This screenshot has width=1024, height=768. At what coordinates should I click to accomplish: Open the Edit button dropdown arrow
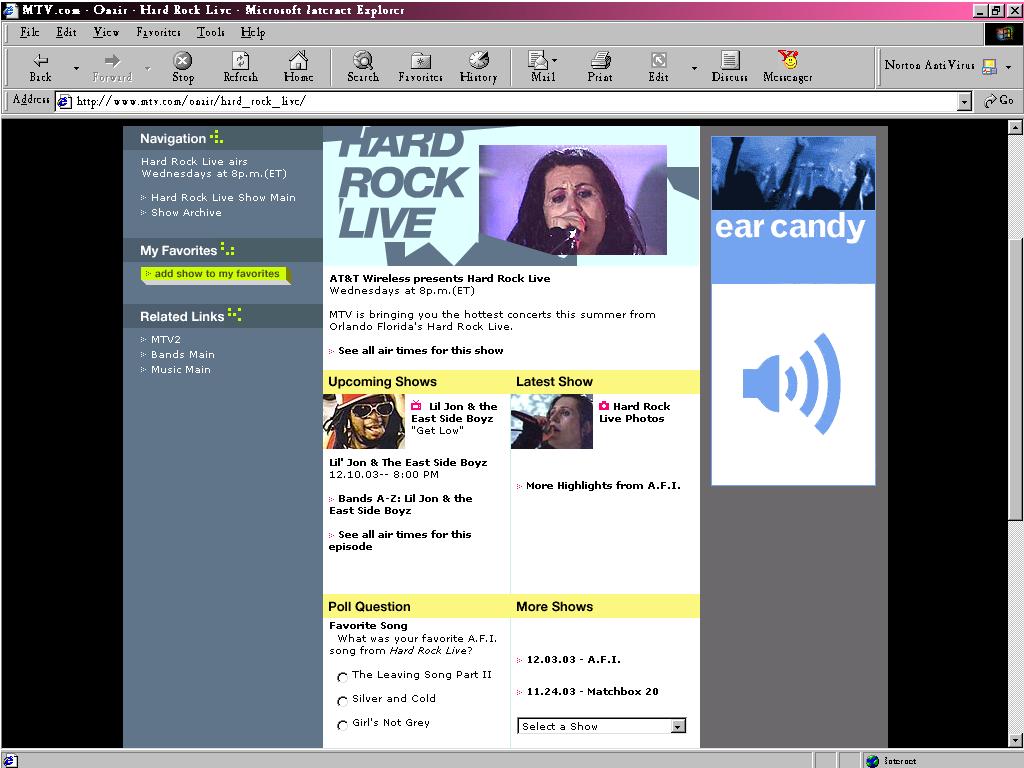click(694, 68)
